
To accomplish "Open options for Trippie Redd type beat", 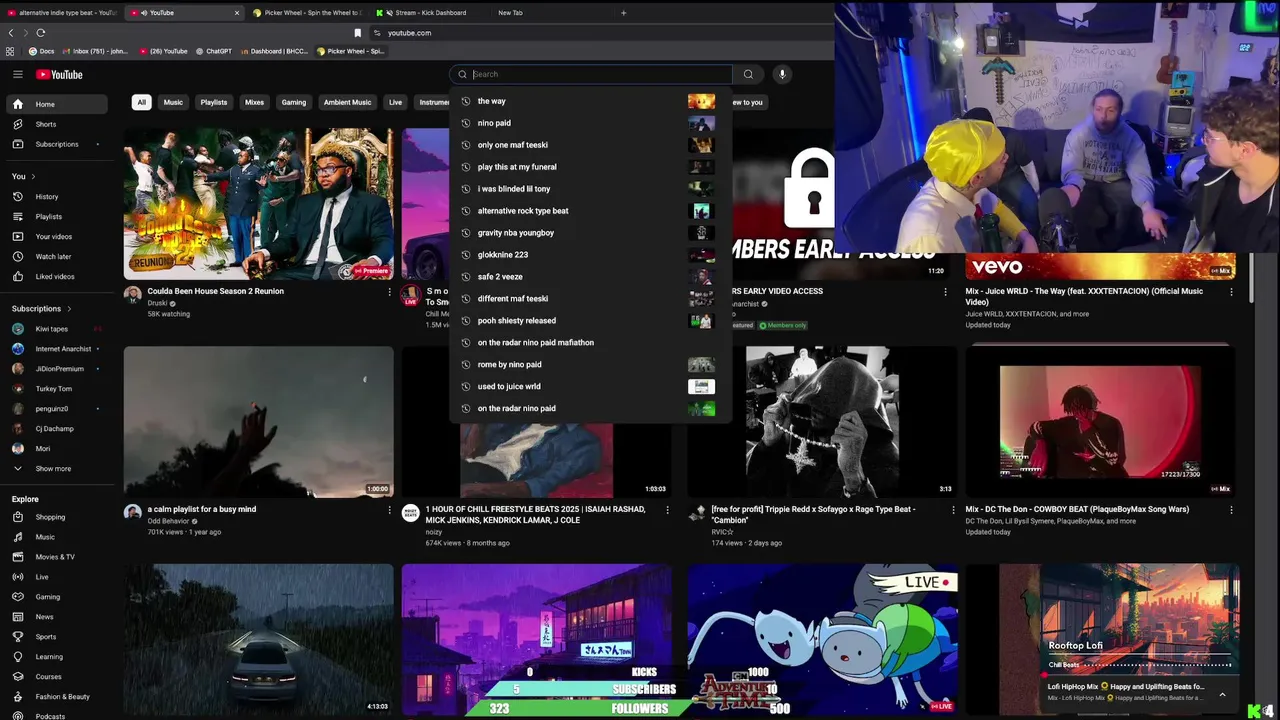I will 953,510.
